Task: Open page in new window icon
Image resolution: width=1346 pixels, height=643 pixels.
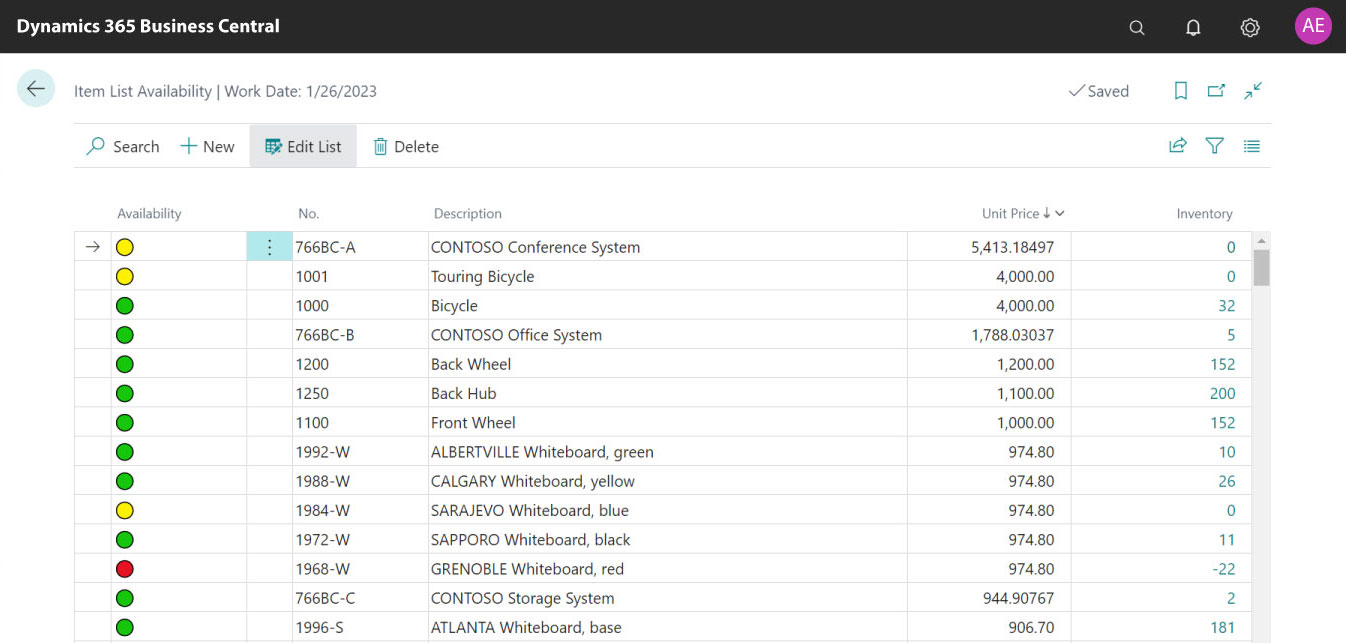Action: [x=1216, y=91]
